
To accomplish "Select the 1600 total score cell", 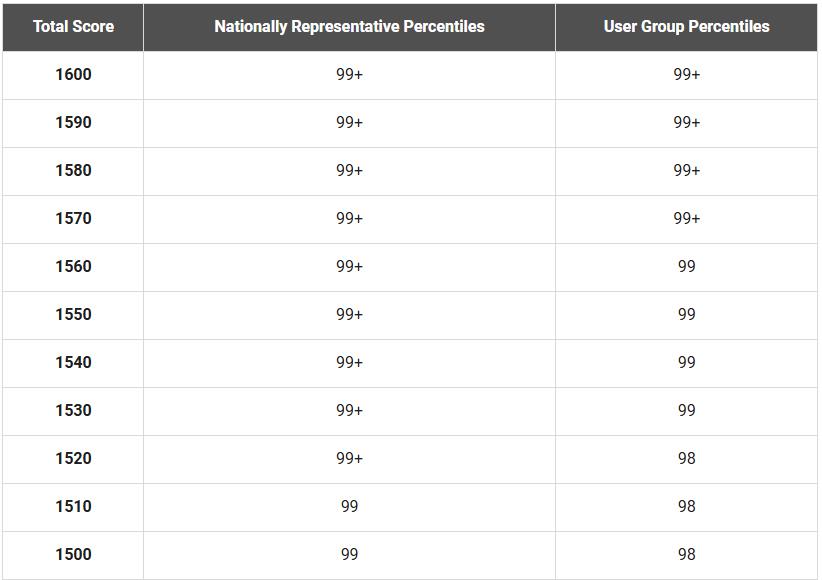I will pyautogui.click(x=73, y=74).
